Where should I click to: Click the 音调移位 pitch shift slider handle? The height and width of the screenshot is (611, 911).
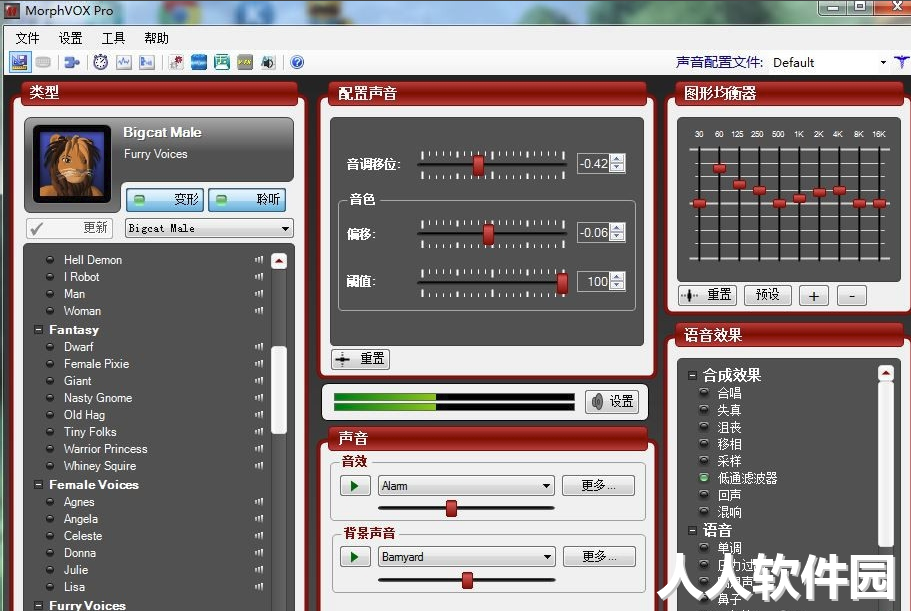[x=479, y=165]
